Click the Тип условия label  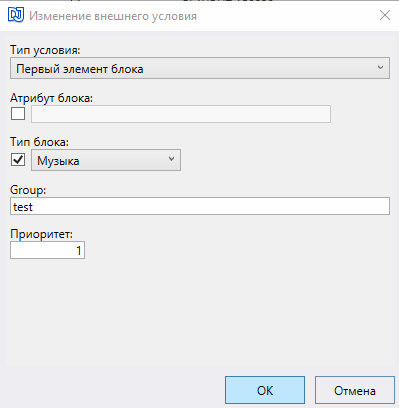click(x=45, y=50)
